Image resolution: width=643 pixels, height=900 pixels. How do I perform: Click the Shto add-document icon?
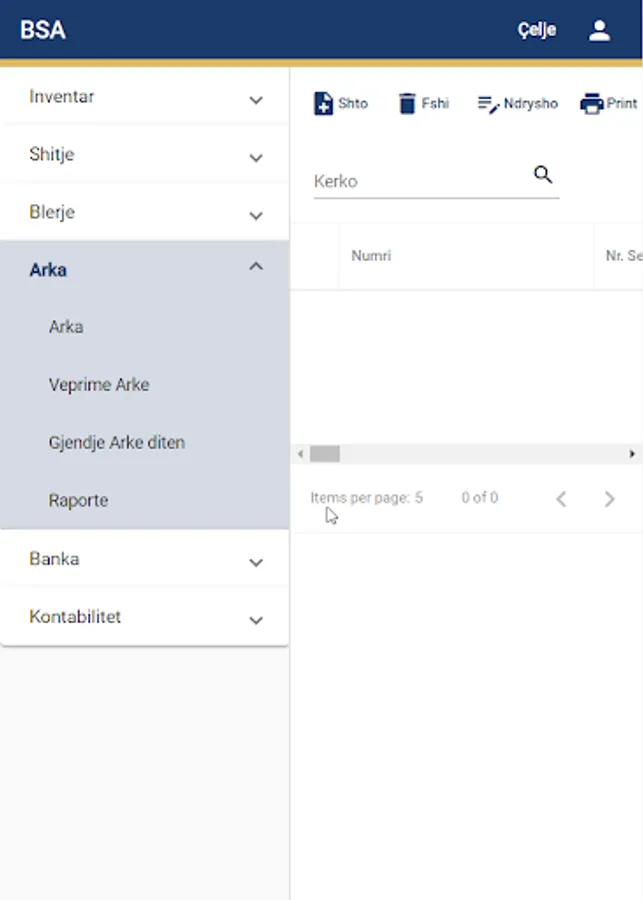pos(323,104)
